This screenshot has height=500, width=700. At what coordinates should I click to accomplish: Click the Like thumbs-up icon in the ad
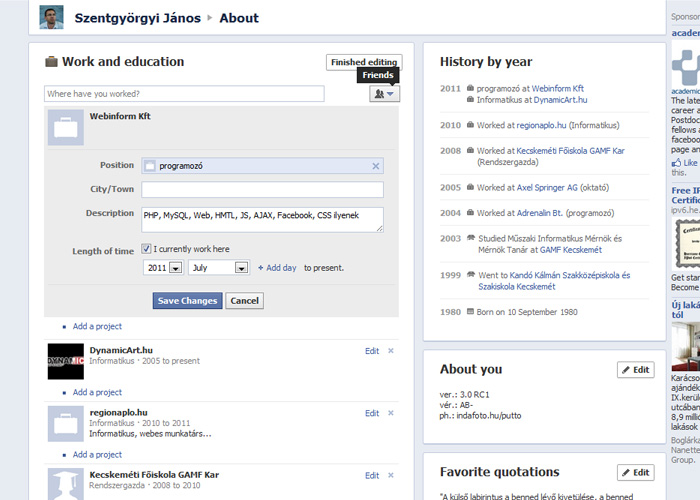677,162
